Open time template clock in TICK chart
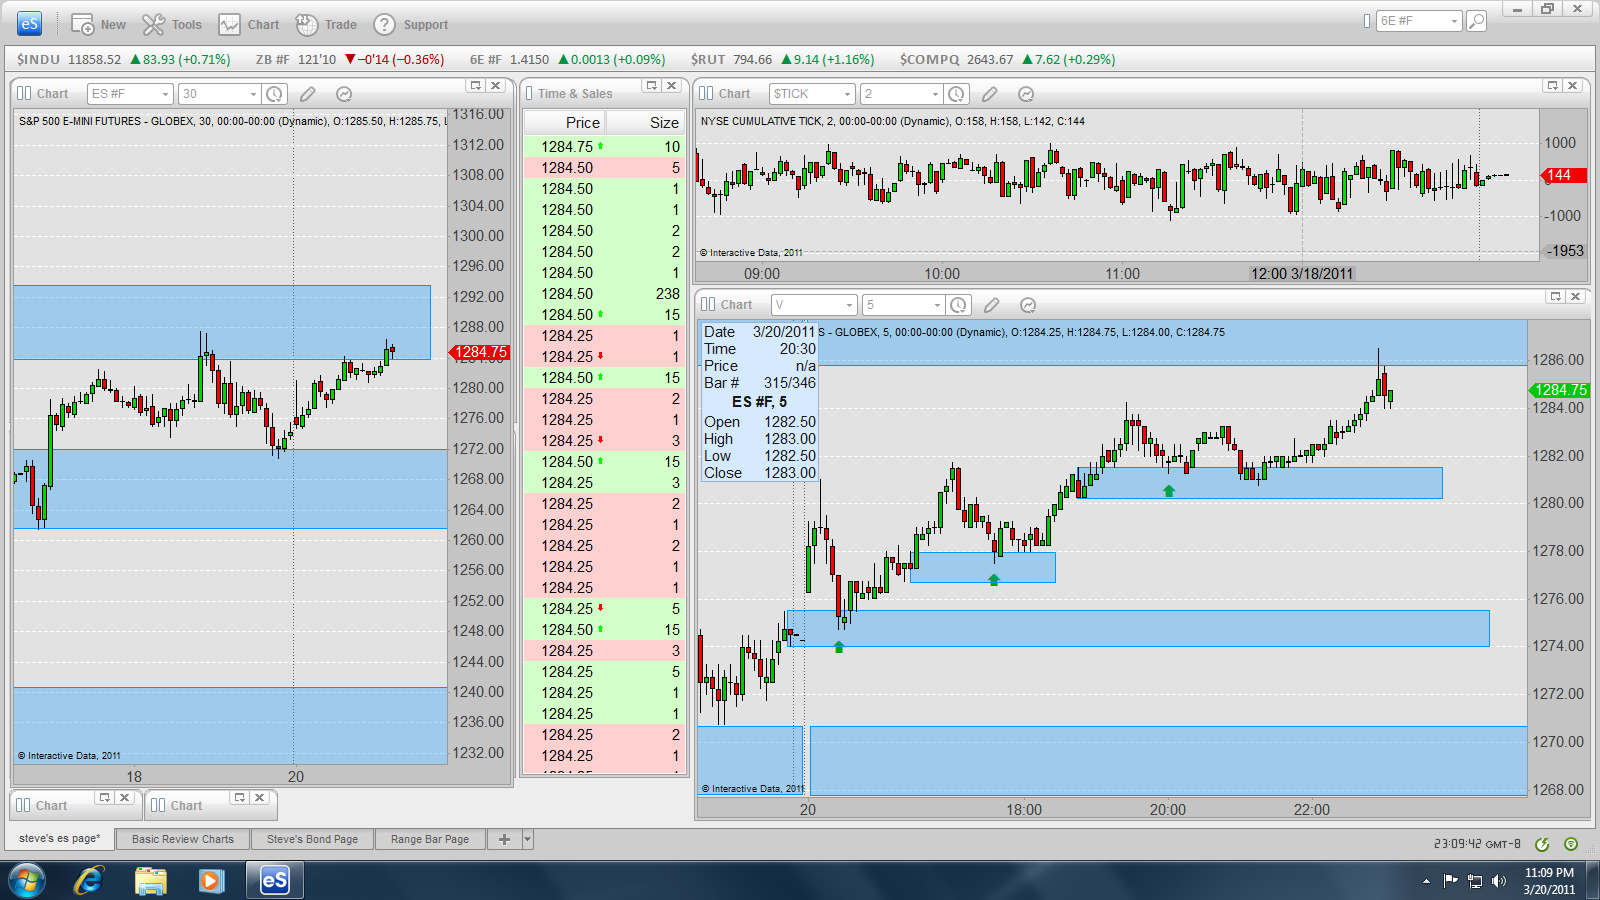The width and height of the screenshot is (1600, 900). (956, 94)
